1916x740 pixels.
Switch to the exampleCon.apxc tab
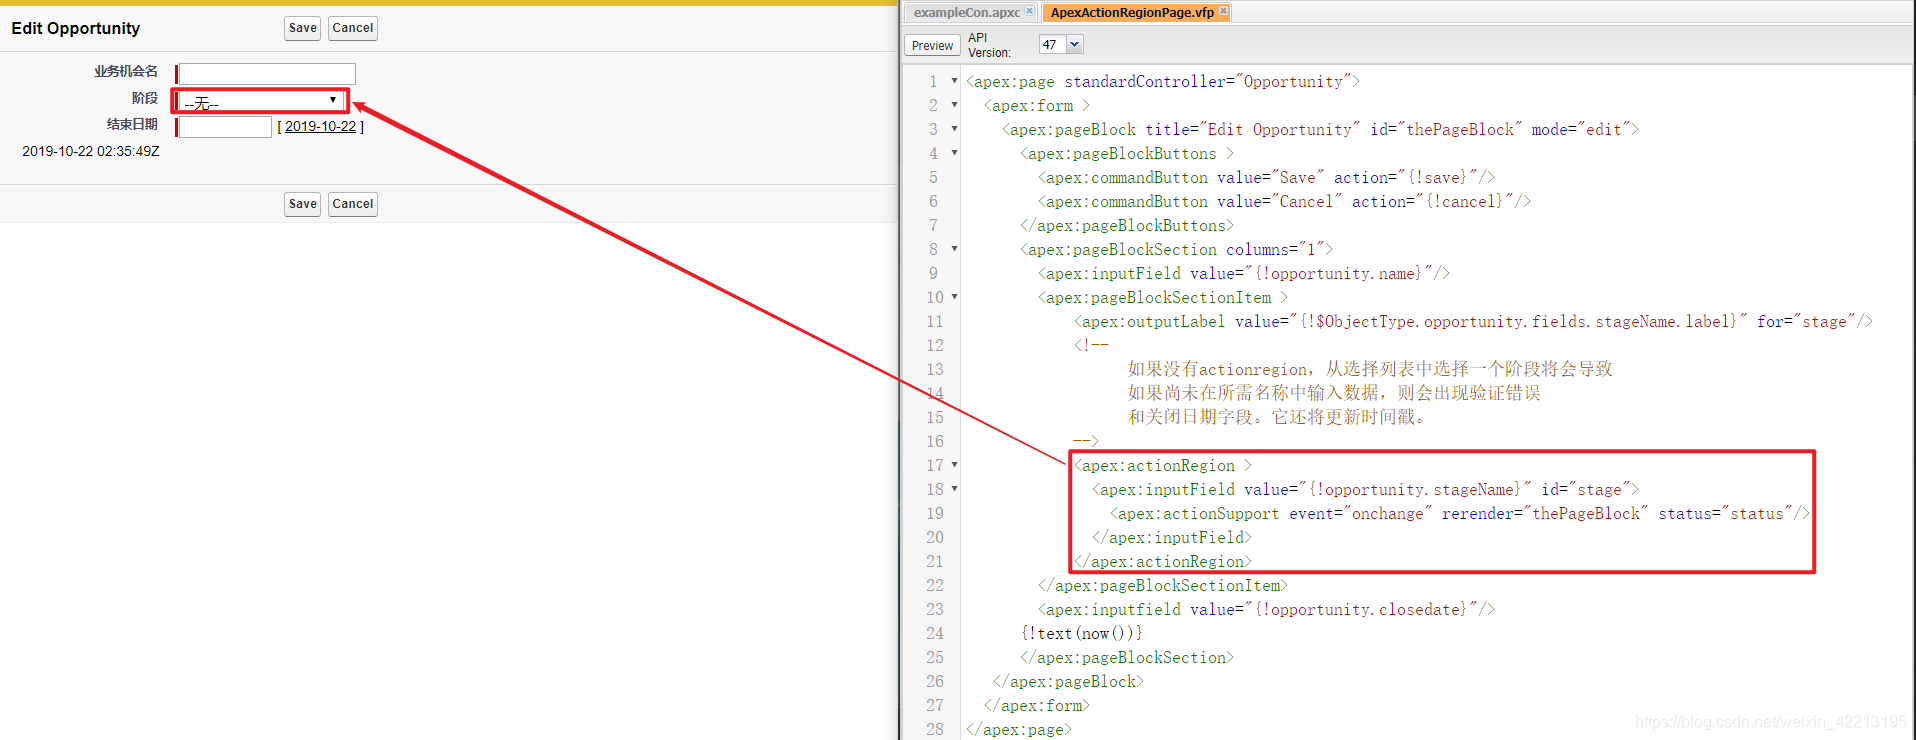click(x=966, y=12)
